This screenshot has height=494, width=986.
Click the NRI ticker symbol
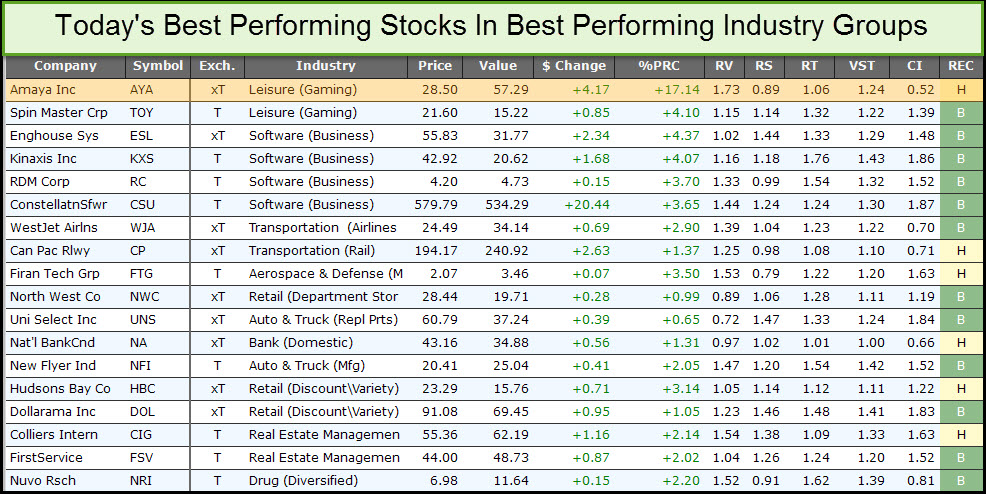pos(141,481)
